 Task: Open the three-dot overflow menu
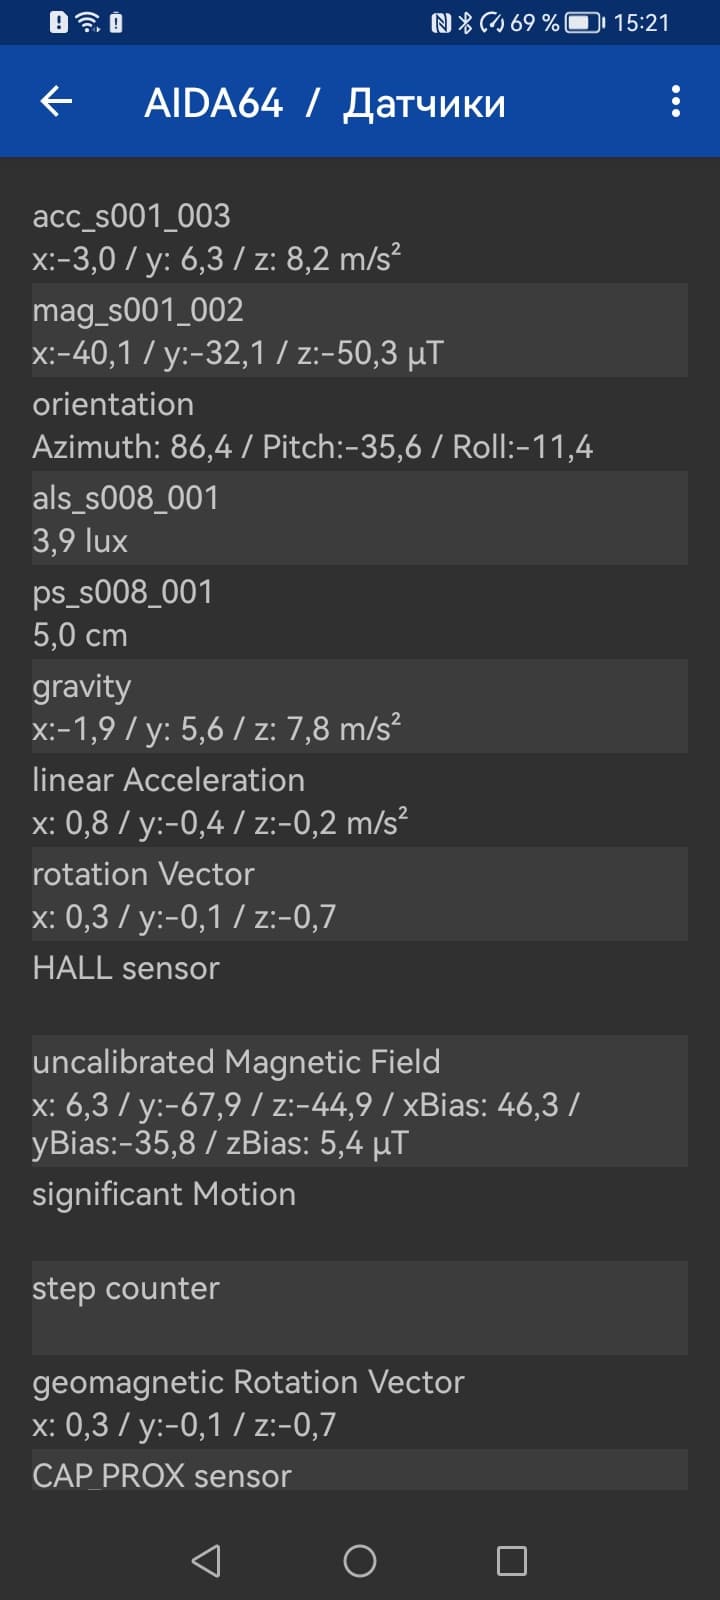click(x=676, y=101)
